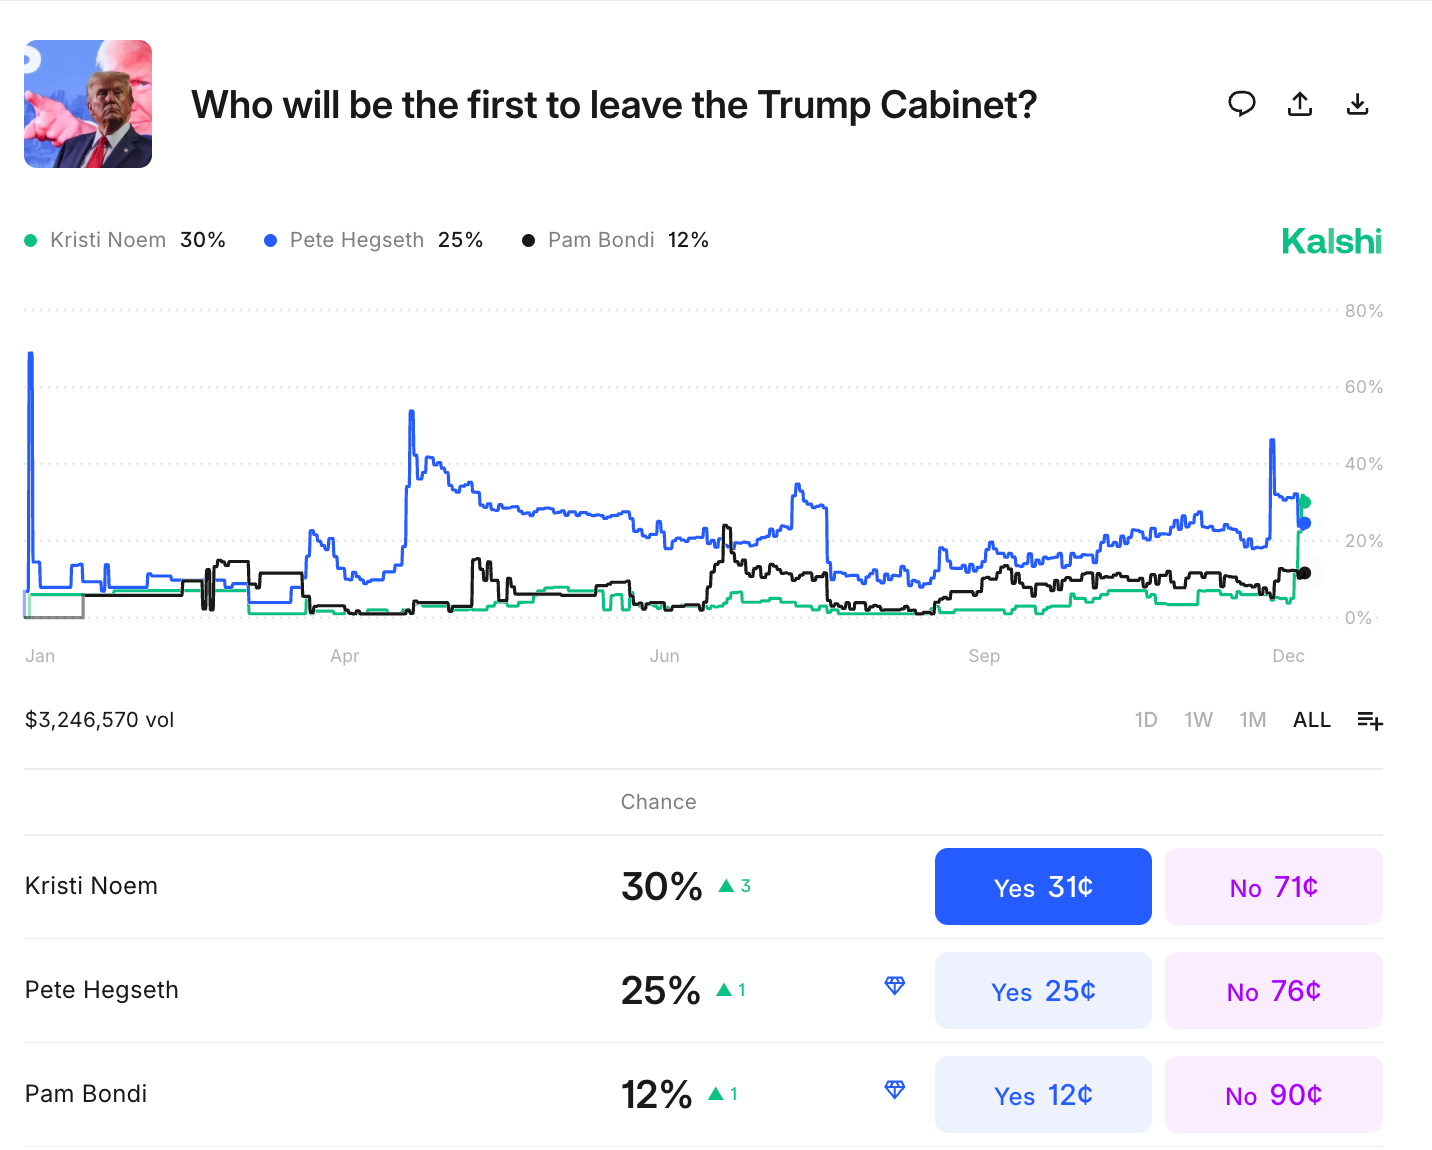Screen dimensions: 1432x1150
Task: Click the Kalshi logo
Action: pyautogui.click(x=1331, y=241)
